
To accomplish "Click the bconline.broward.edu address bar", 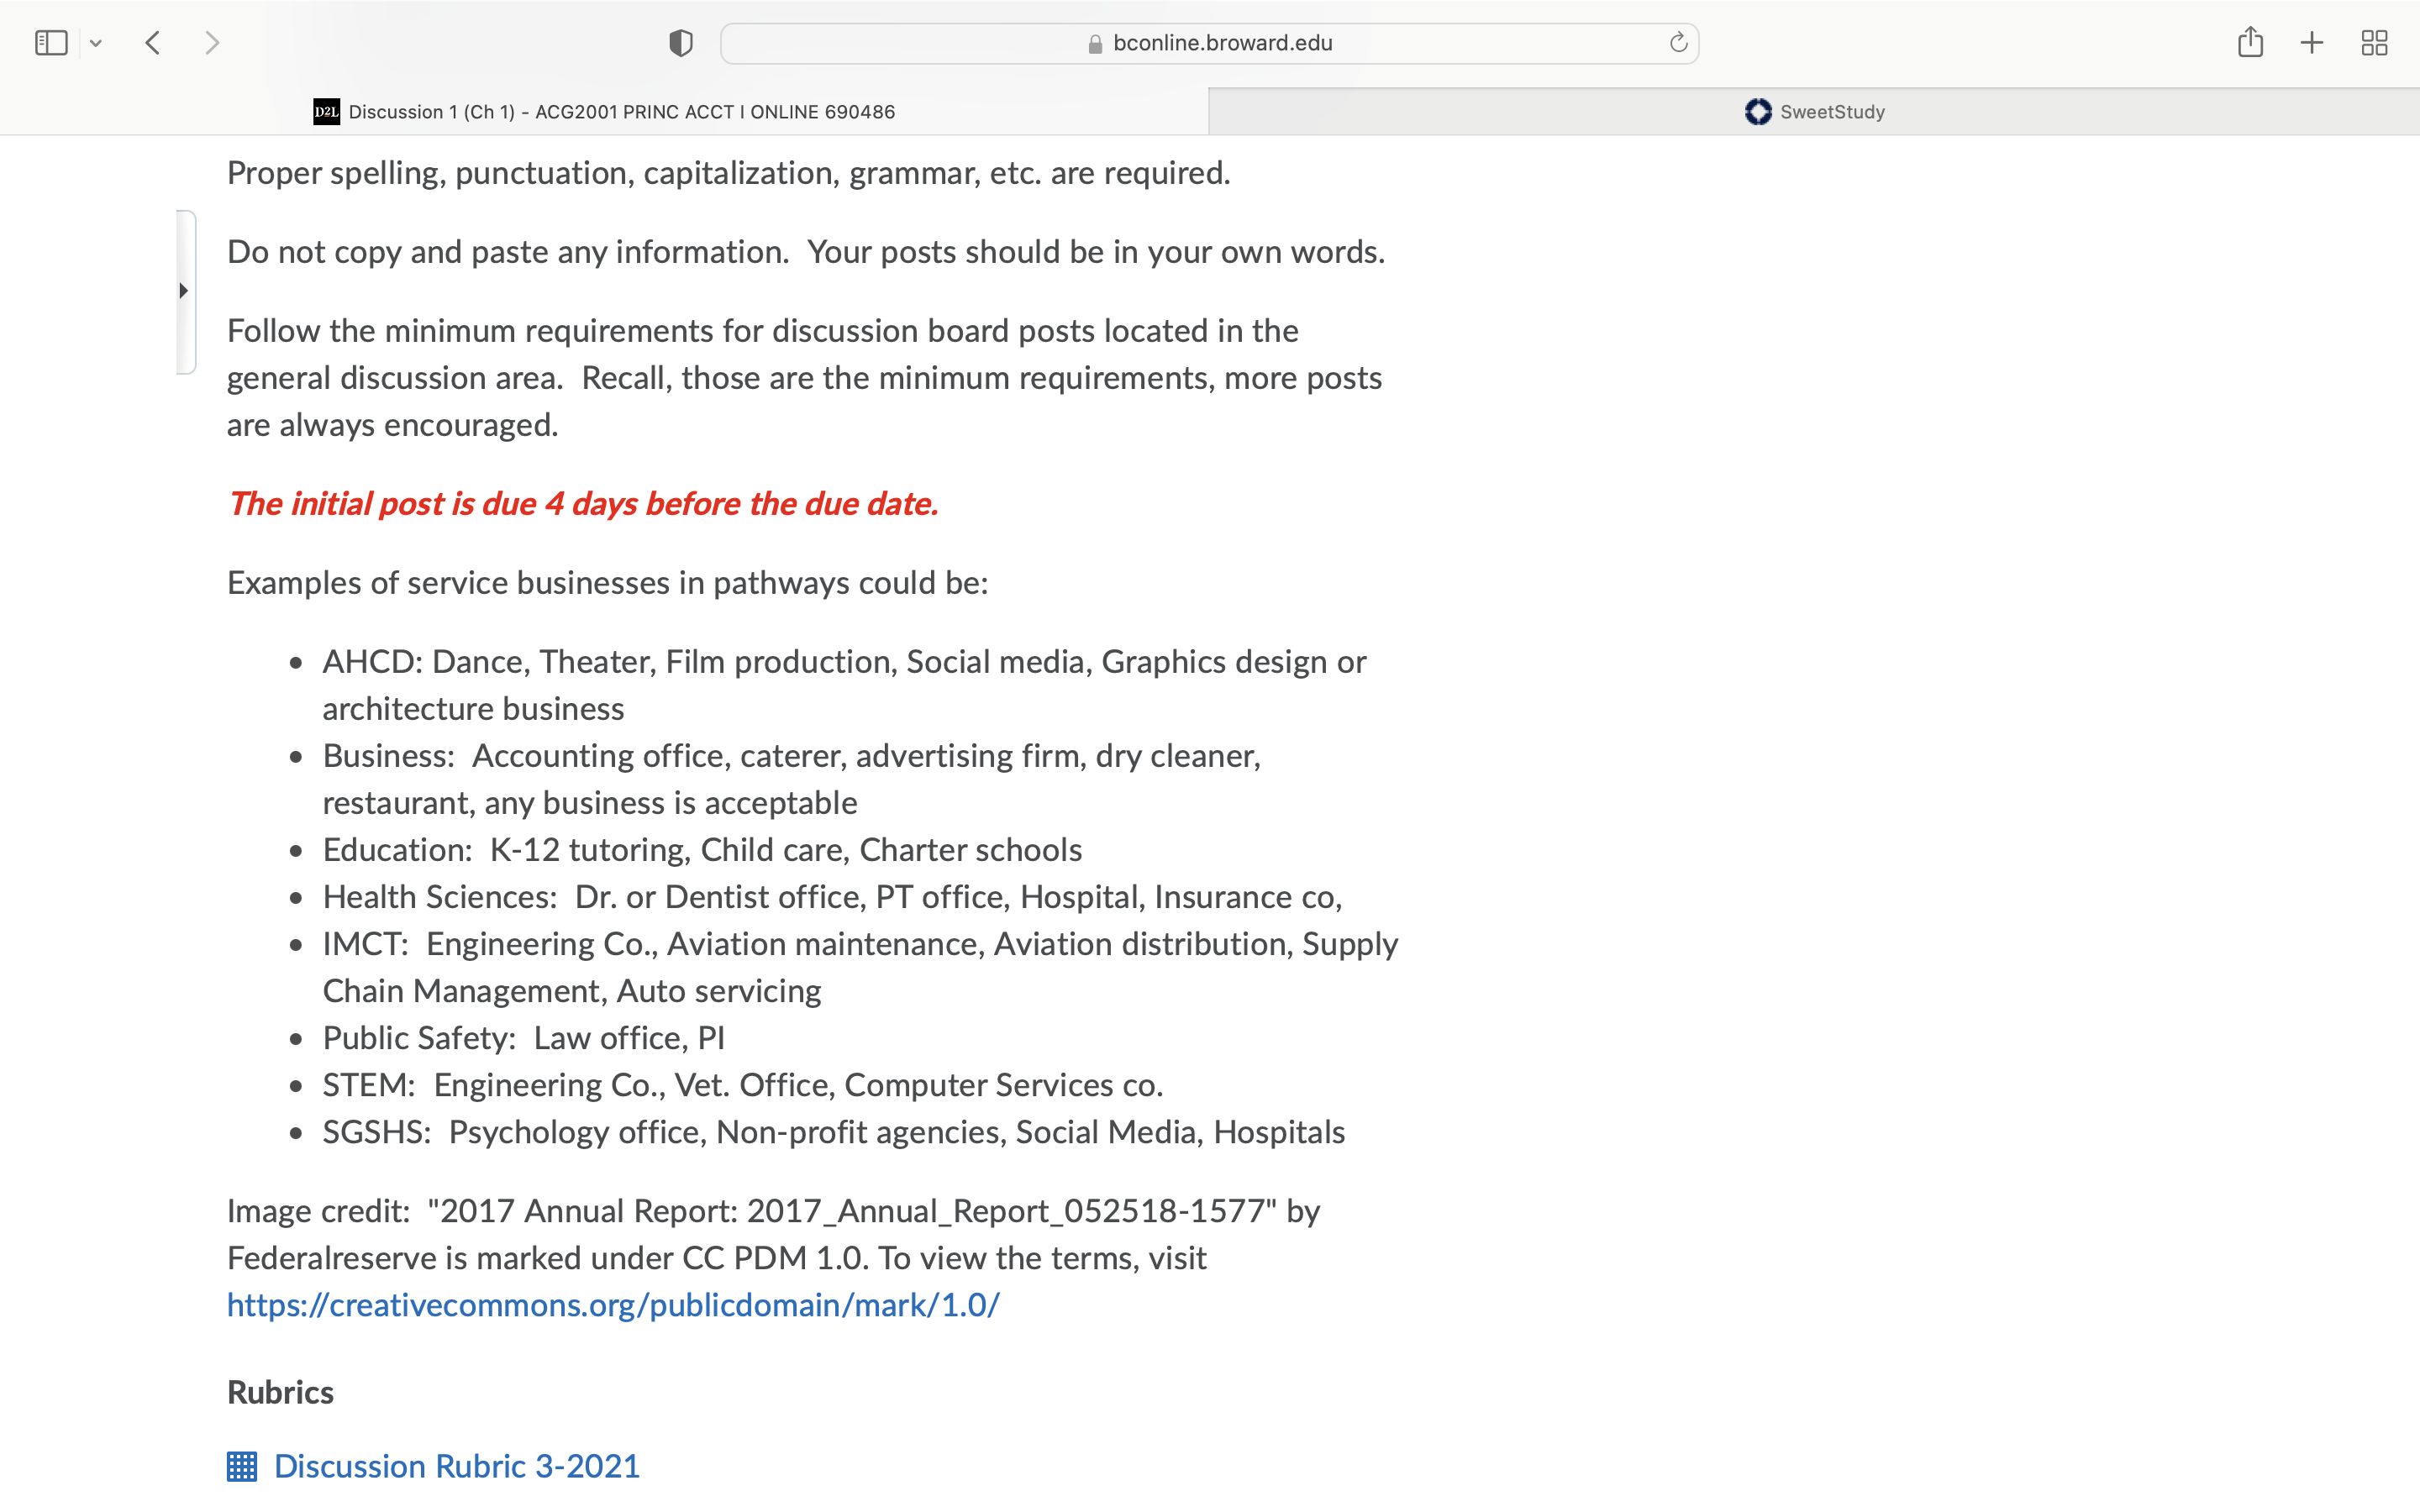I will [1209, 43].
